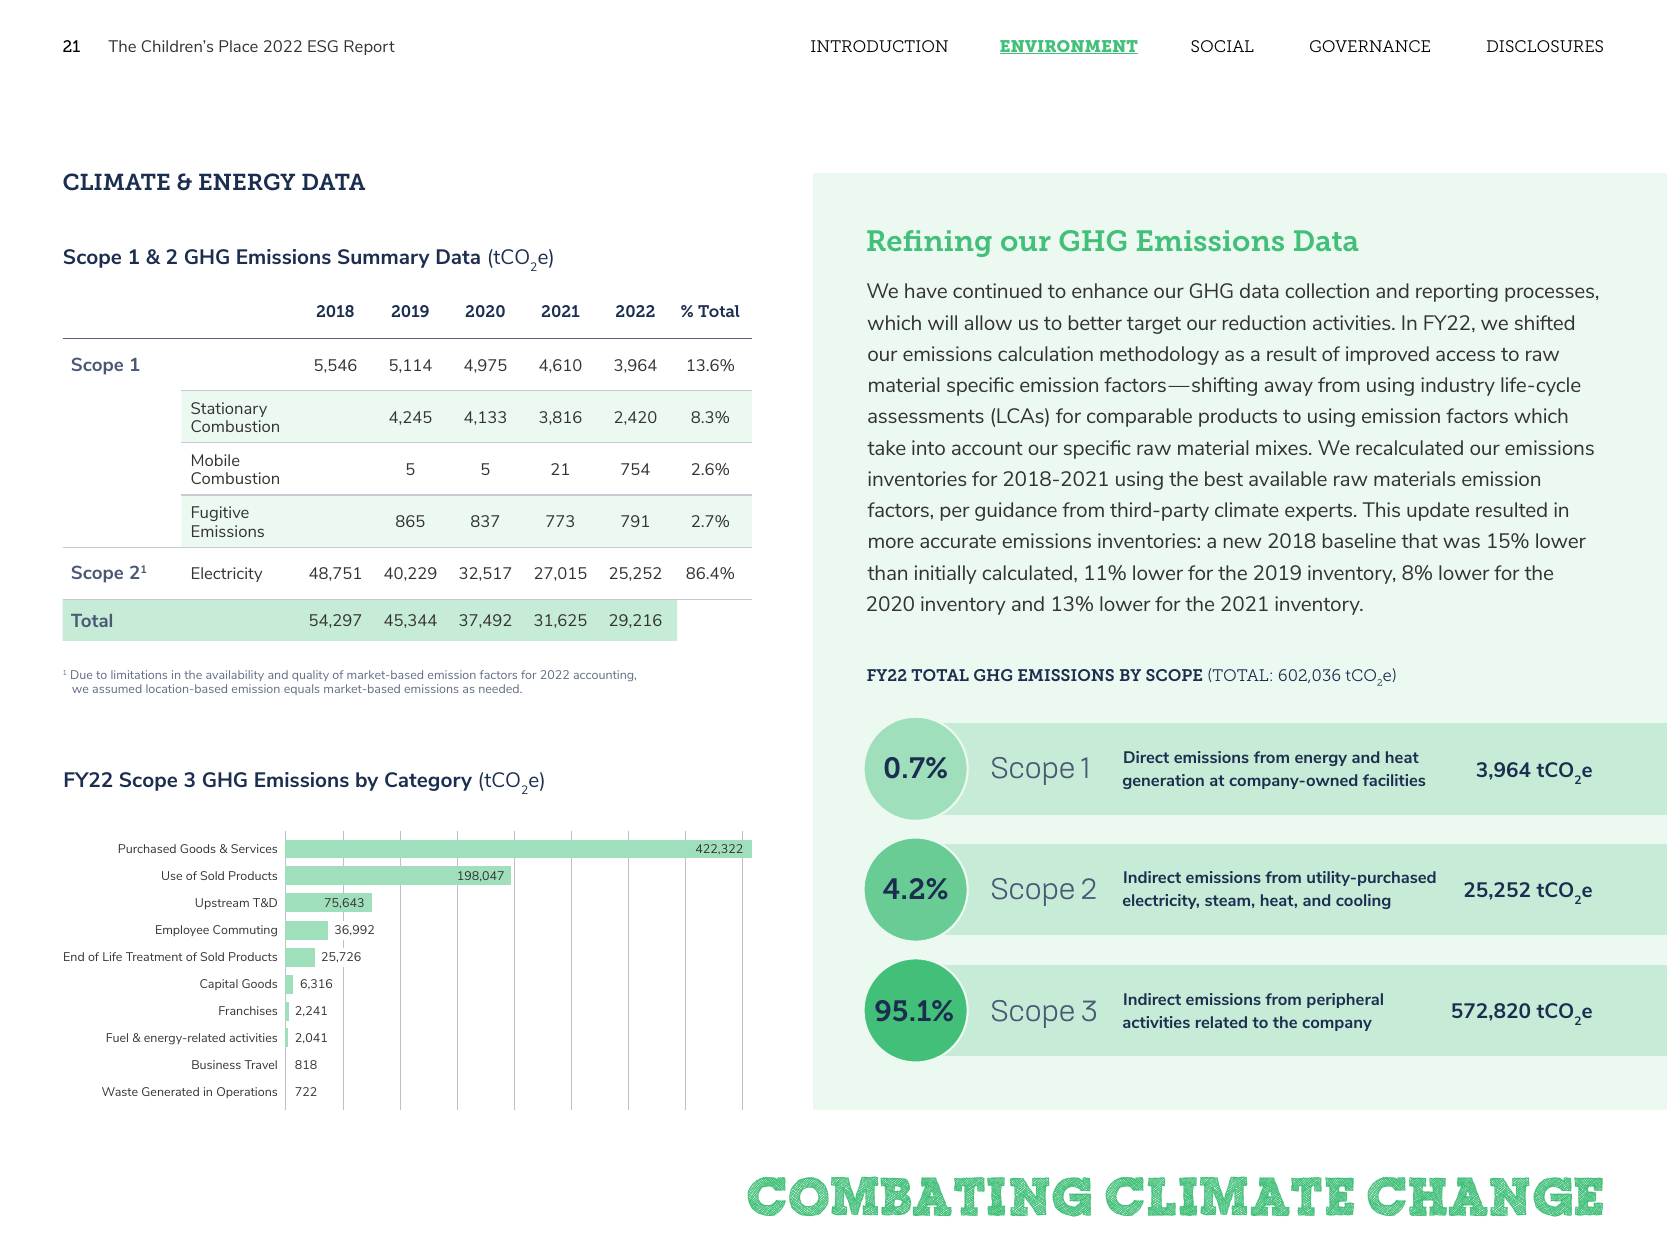Click the 572,820 tCO2e Scope 3 value
The width and height of the screenshot is (1667, 1250).
click(x=1521, y=1011)
